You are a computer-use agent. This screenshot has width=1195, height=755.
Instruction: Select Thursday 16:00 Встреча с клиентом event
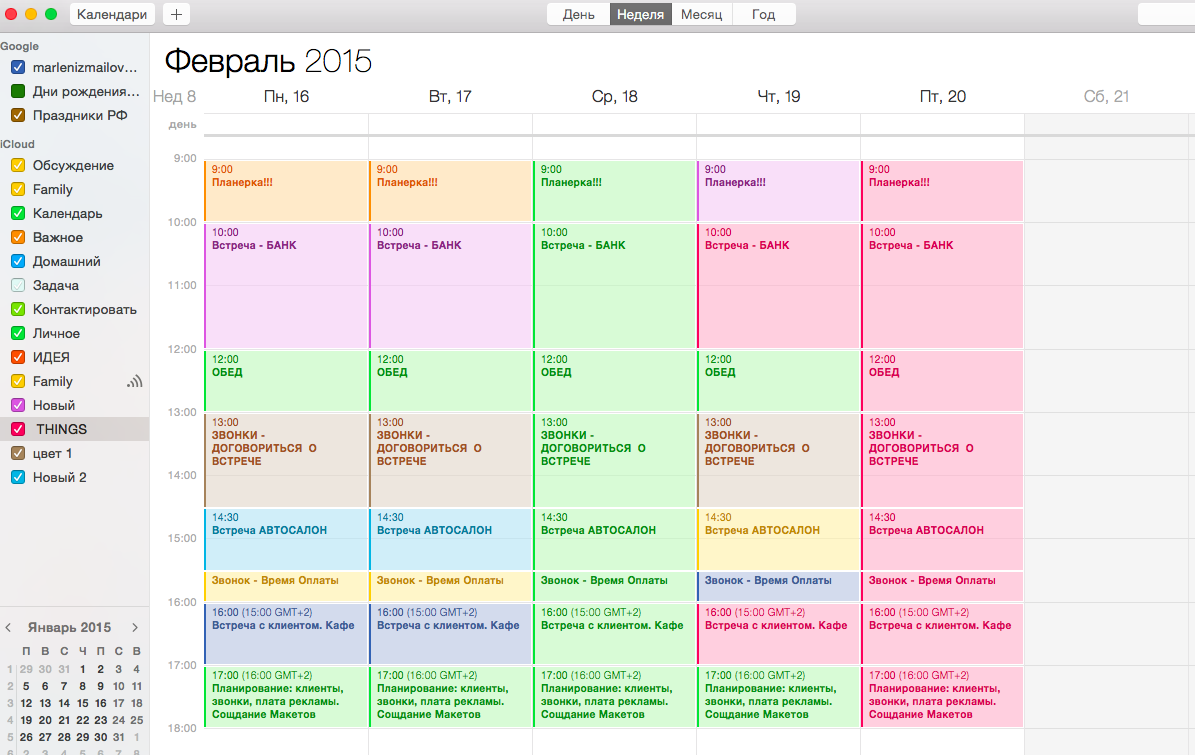coord(778,634)
